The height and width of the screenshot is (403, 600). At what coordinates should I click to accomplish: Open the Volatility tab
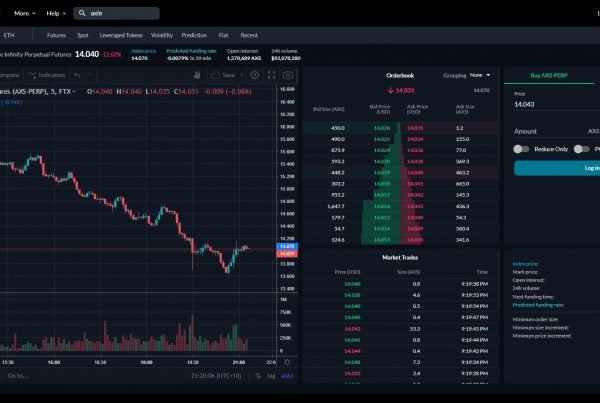click(162, 35)
